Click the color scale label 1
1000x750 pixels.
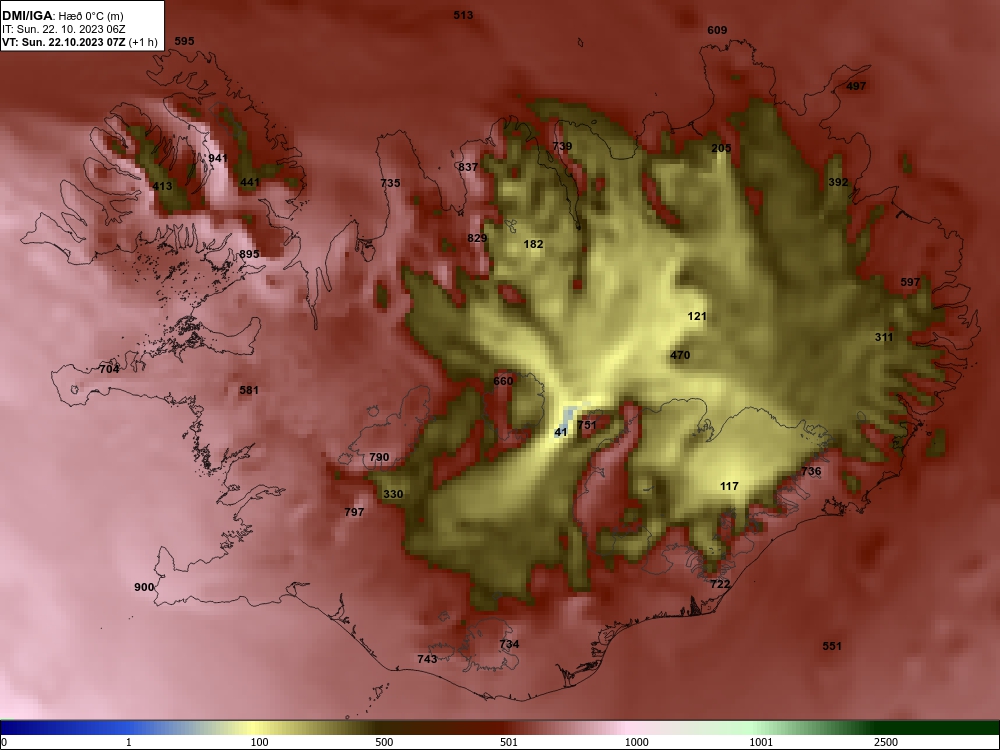coord(129,742)
